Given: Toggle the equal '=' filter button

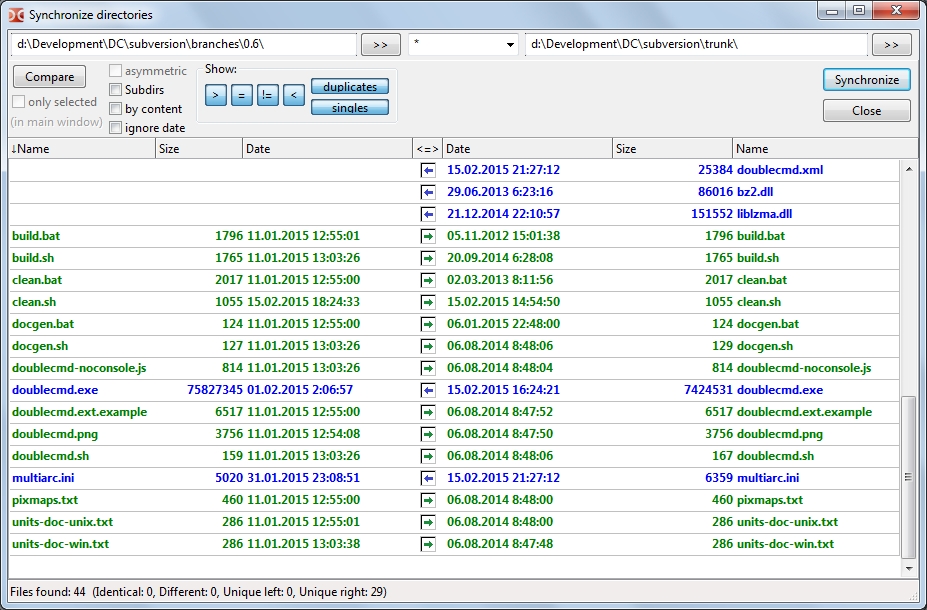Looking at the screenshot, I should point(241,96).
